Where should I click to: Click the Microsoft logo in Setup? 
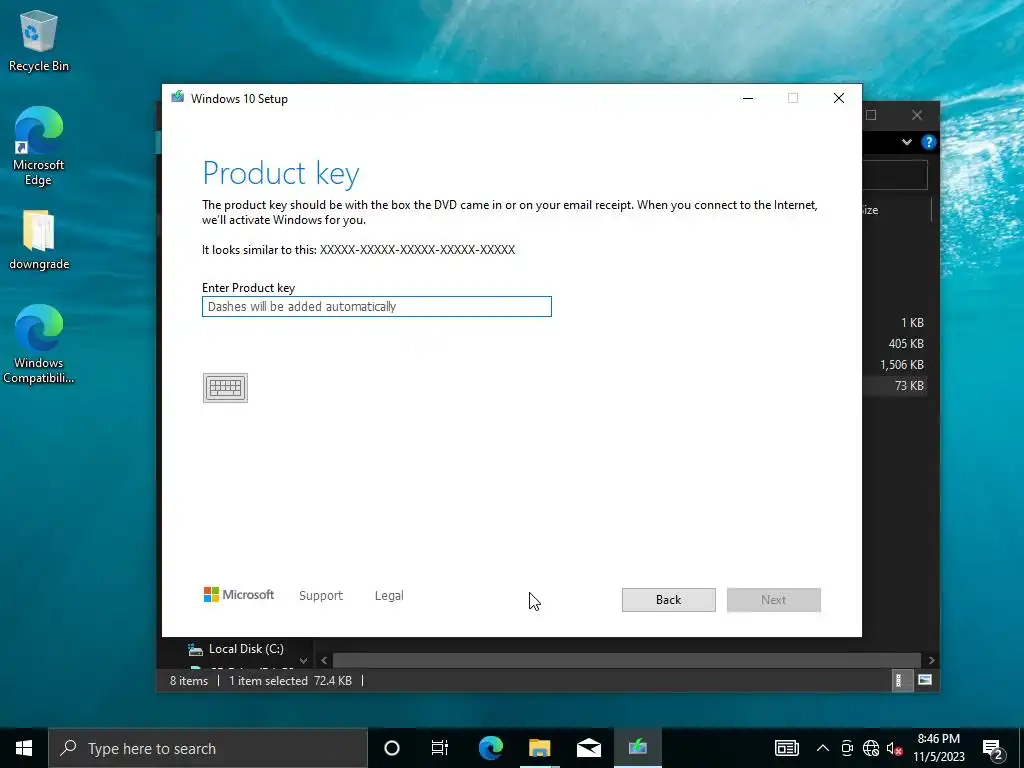(239, 595)
